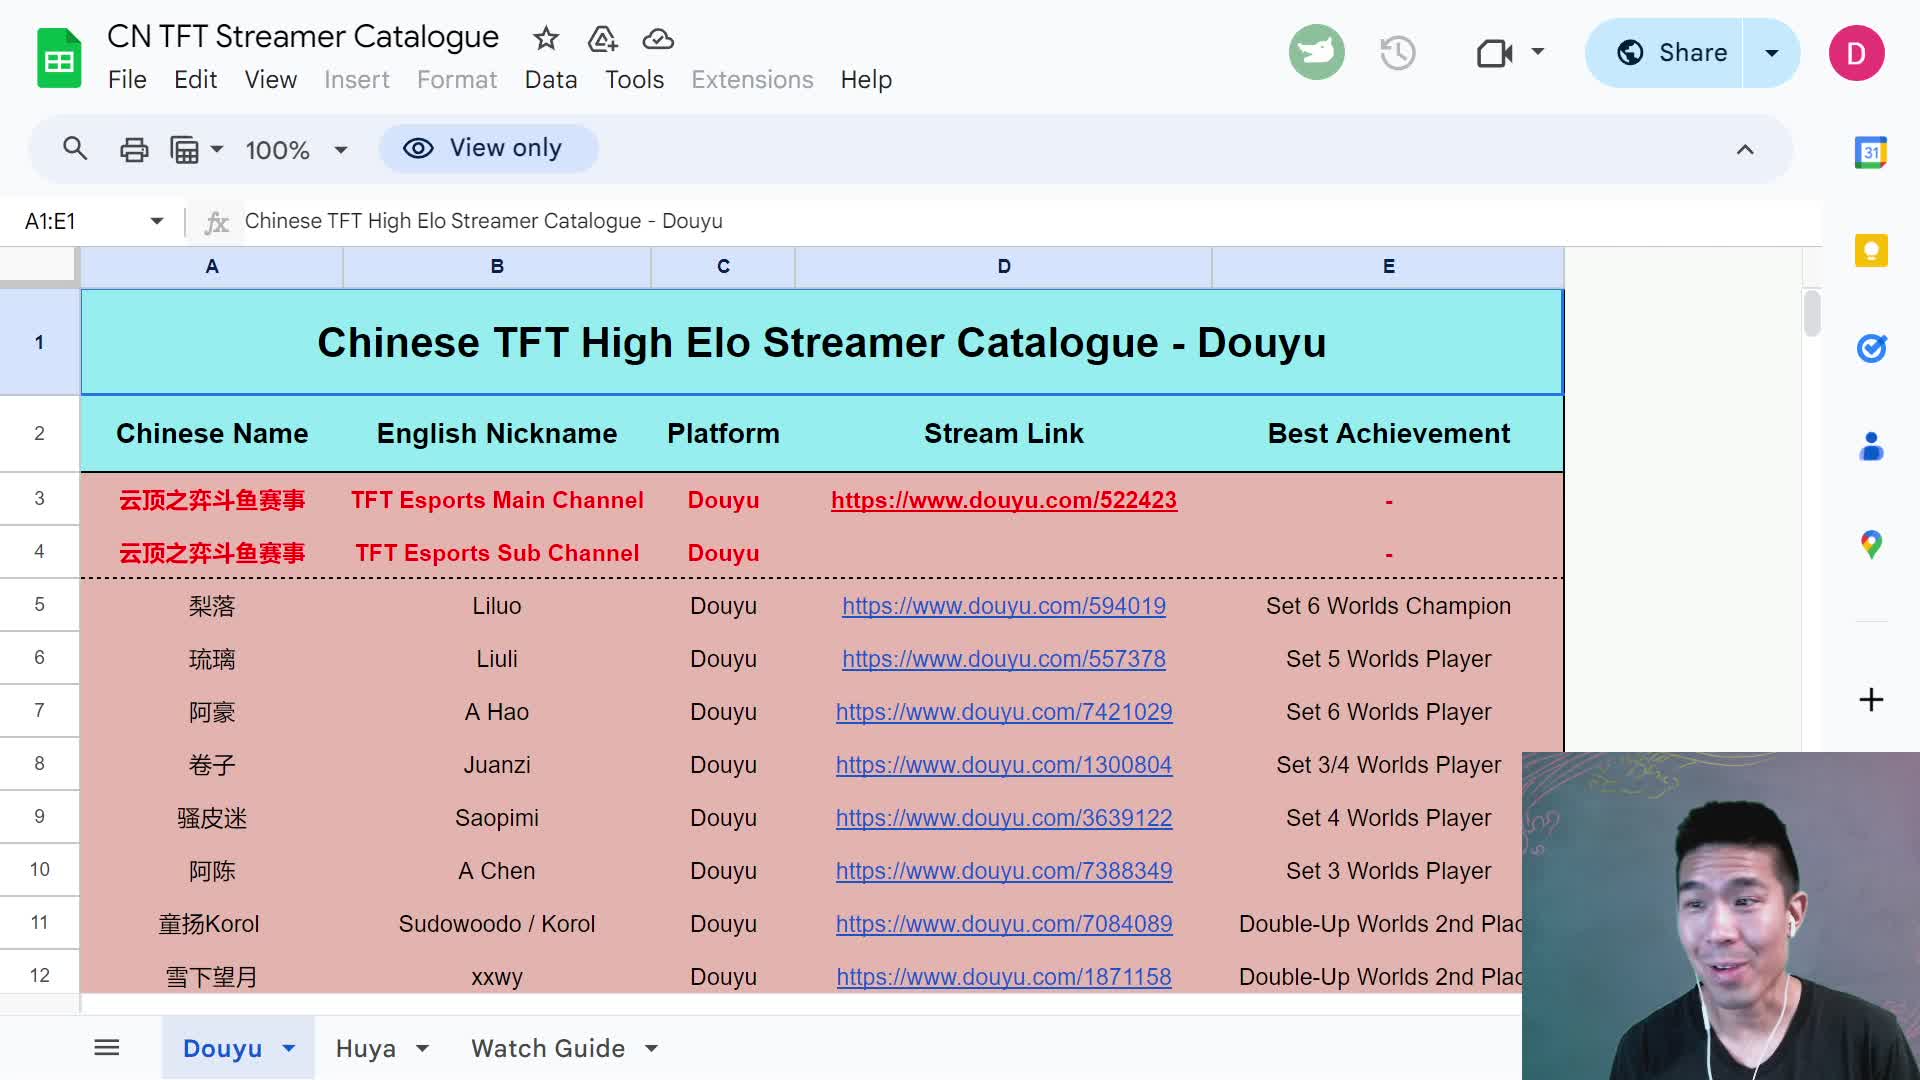
Task: Check the cloud document status icon
Action: [x=658, y=39]
